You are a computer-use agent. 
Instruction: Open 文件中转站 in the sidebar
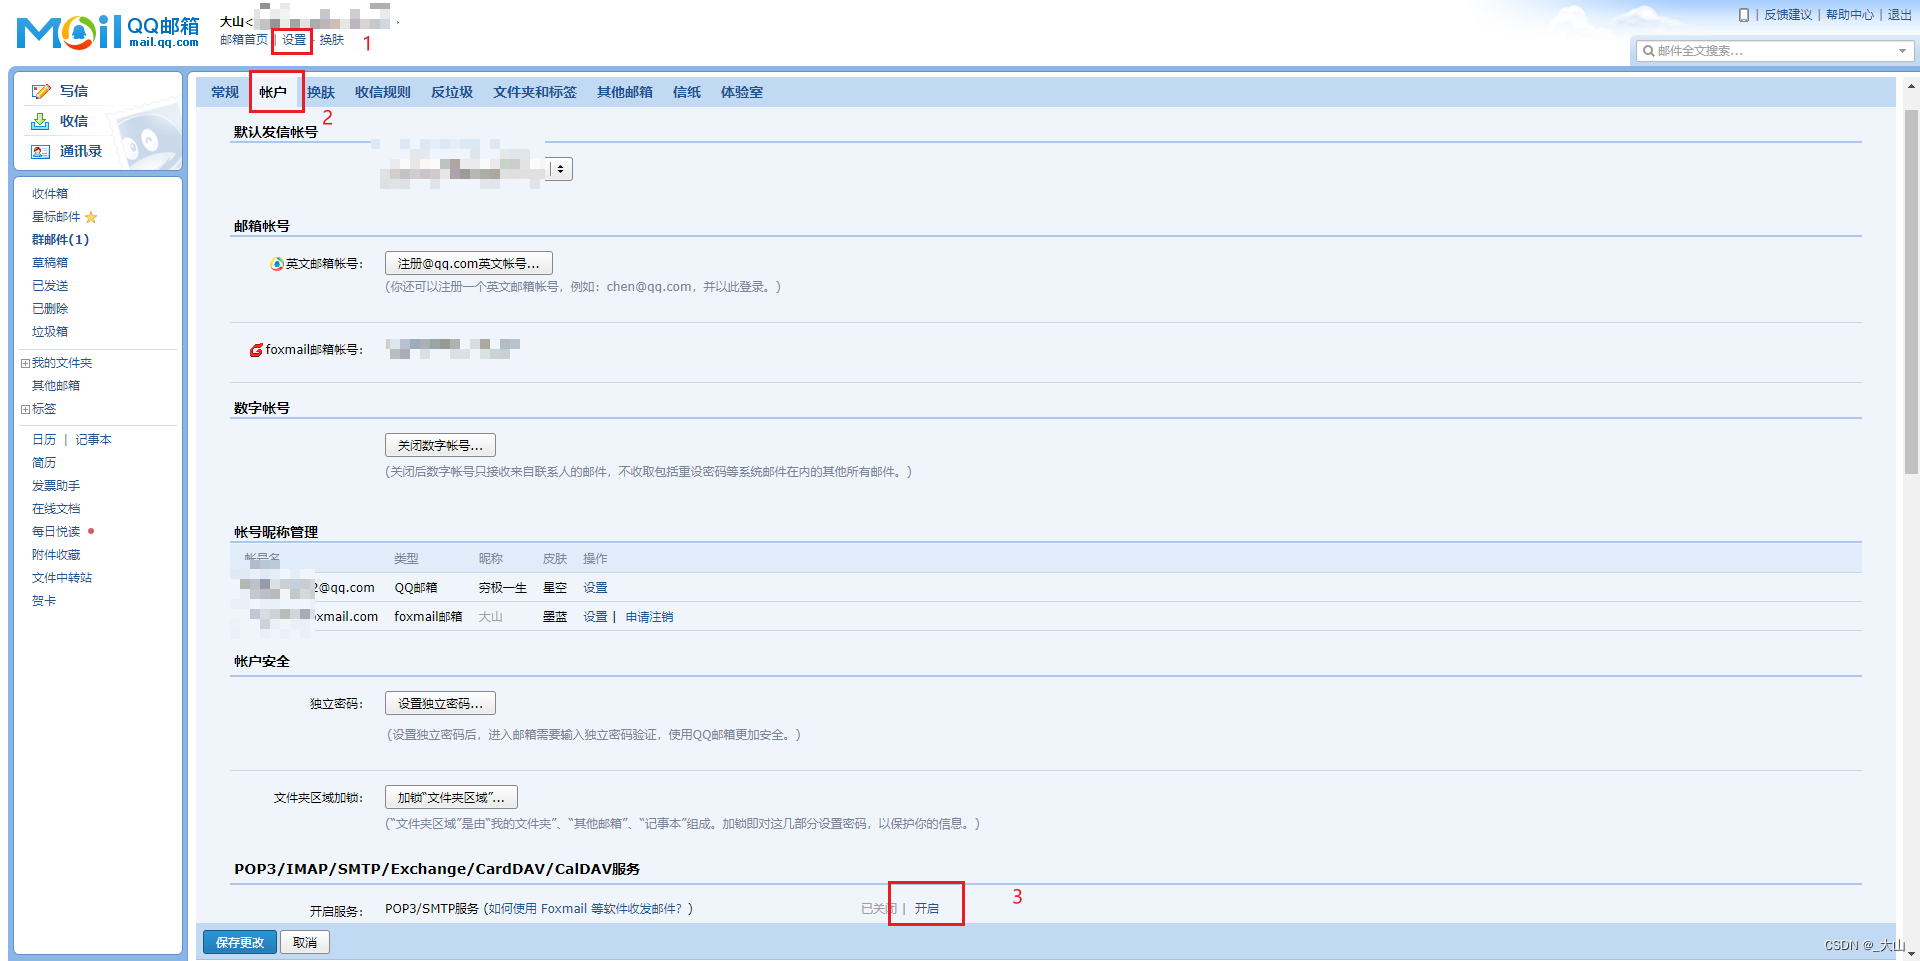coord(62,578)
